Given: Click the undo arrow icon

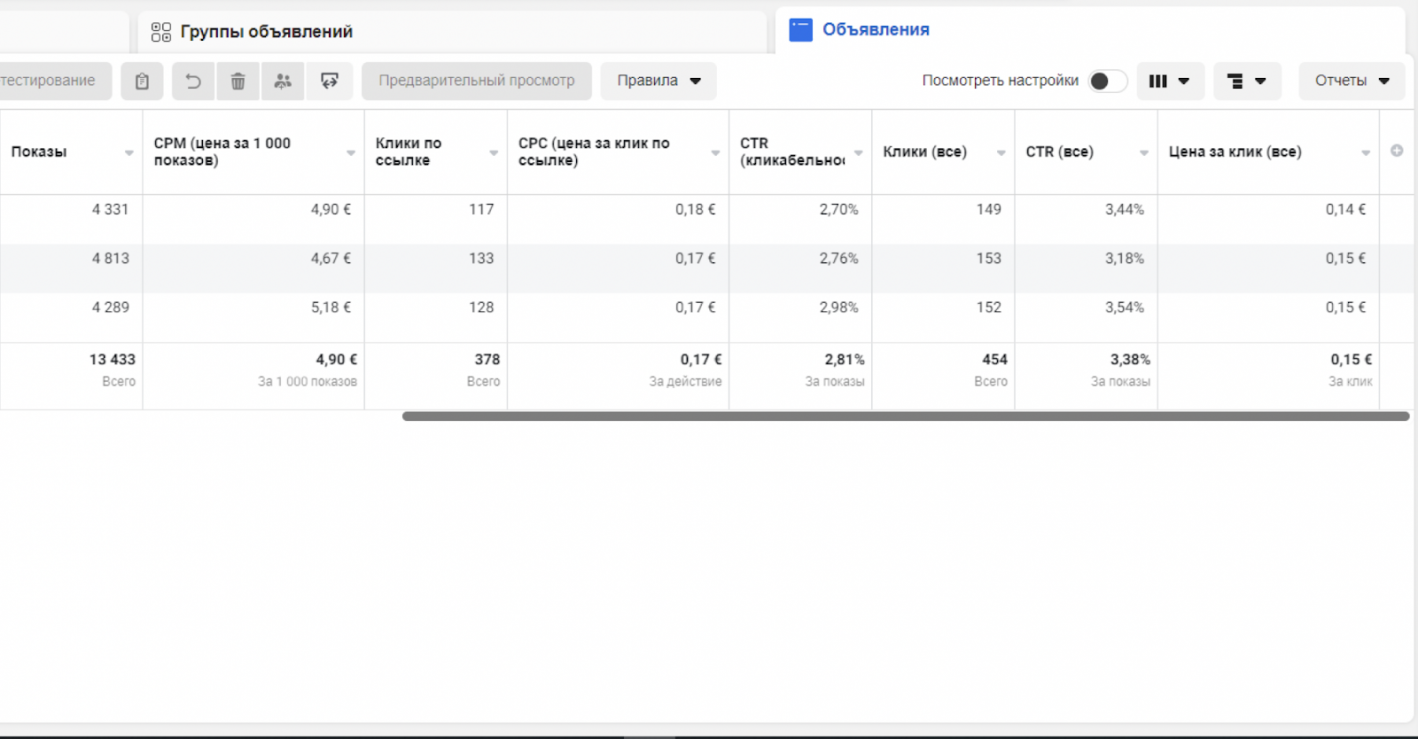Looking at the screenshot, I should coord(194,81).
